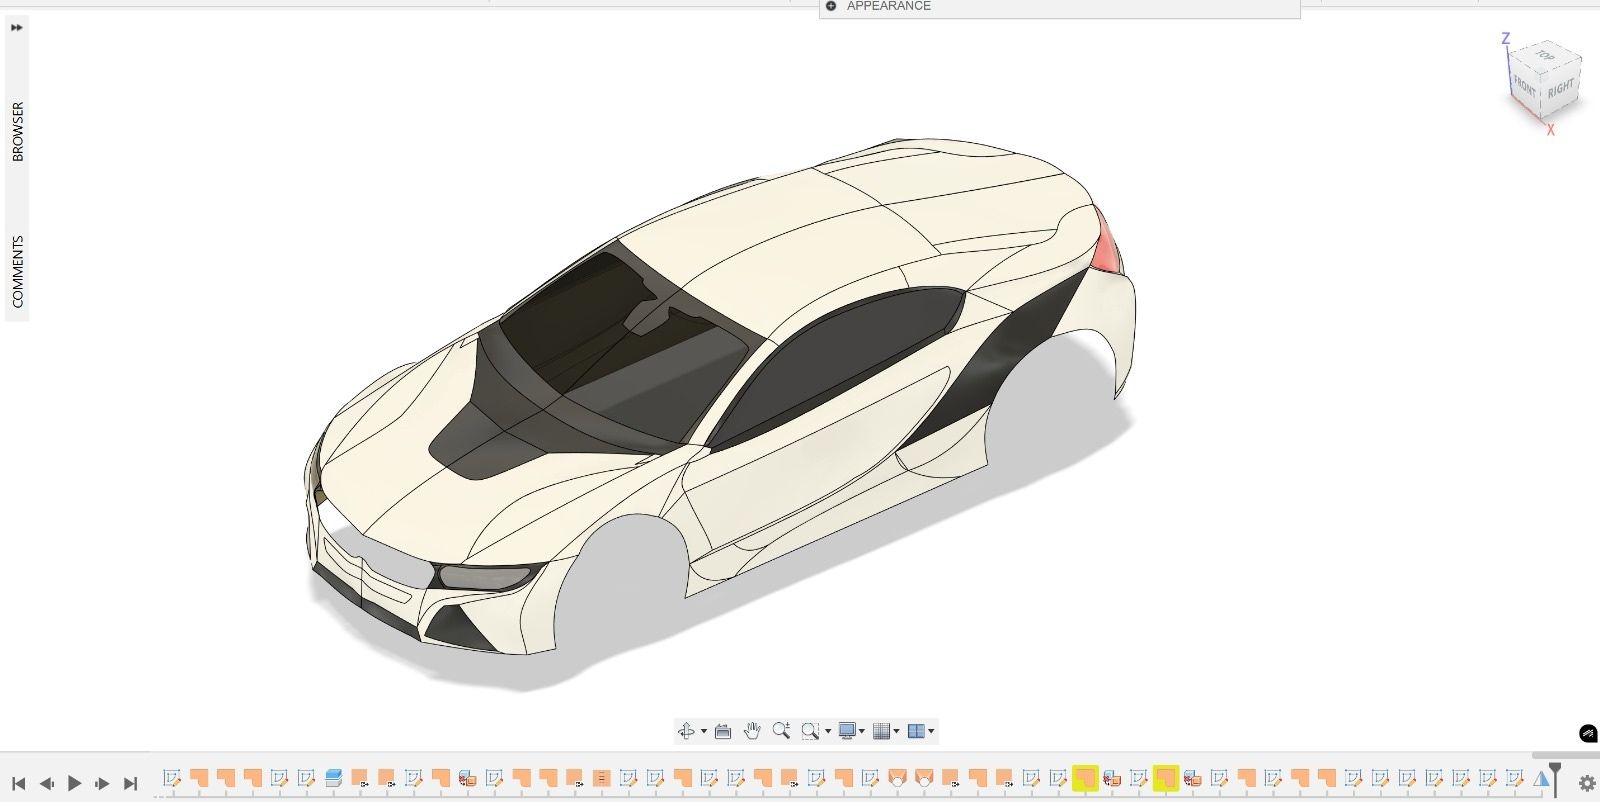Open Display Settings monitor icon
Viewport: 1600px width, 802px height.
[847, 731]
